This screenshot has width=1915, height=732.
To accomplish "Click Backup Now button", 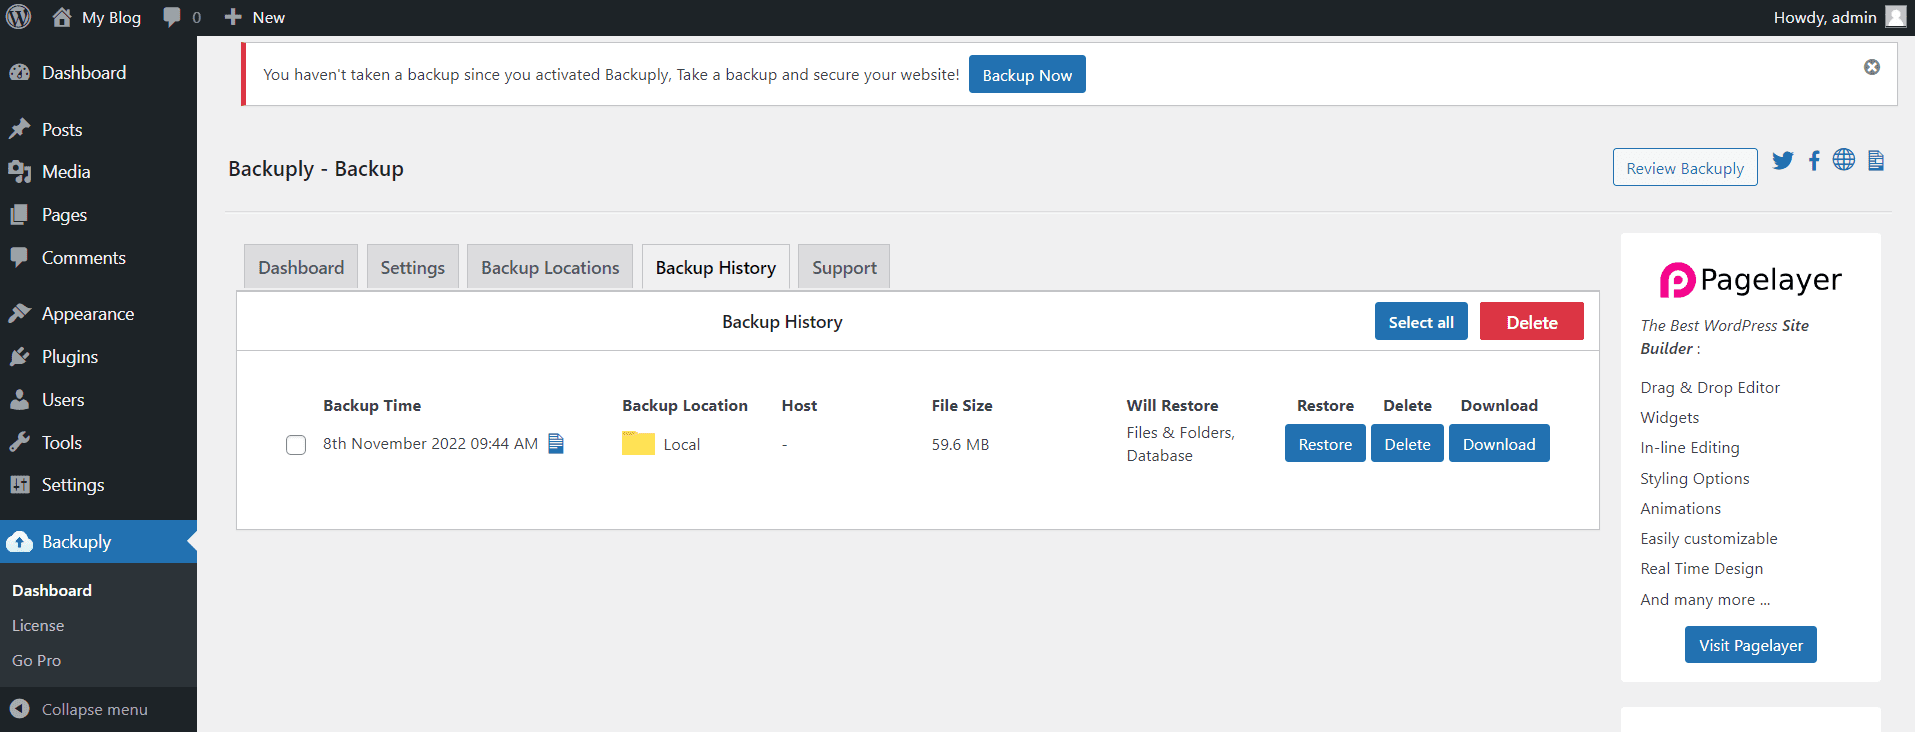I will (1027, 75).
